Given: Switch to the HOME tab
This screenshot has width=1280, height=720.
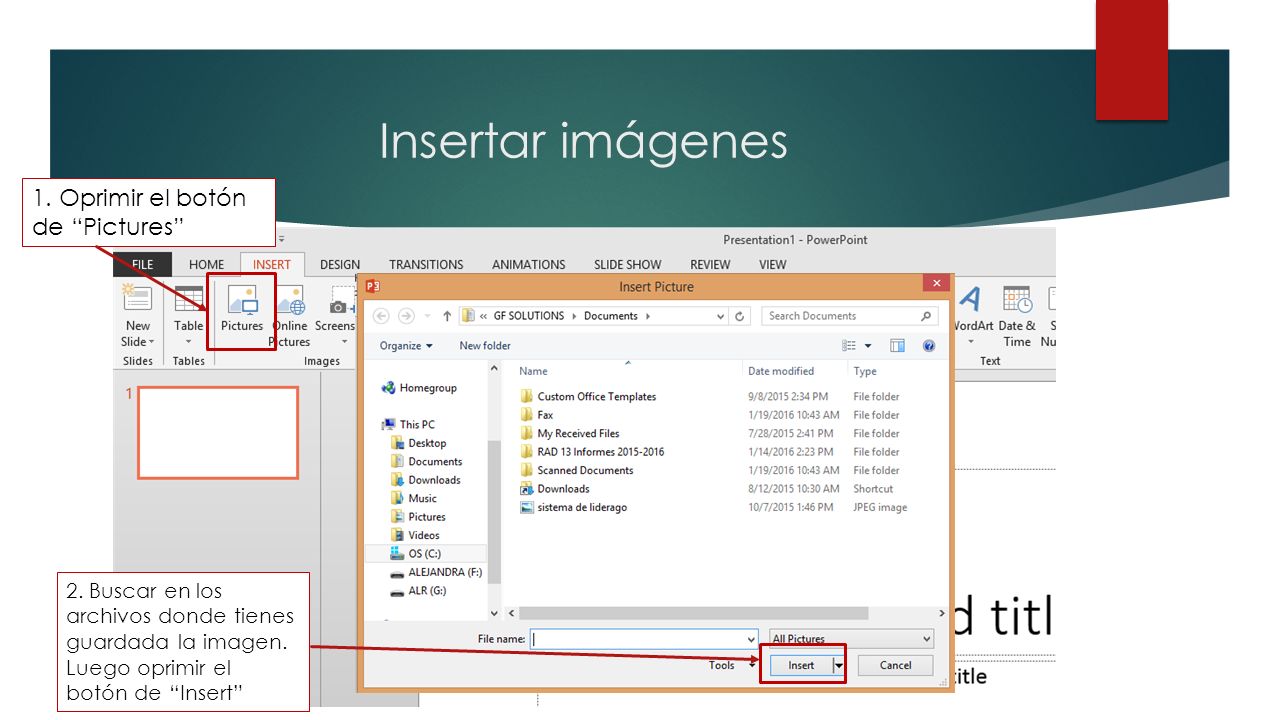Looking at the screenshot, I should click(x=207, y=265).
